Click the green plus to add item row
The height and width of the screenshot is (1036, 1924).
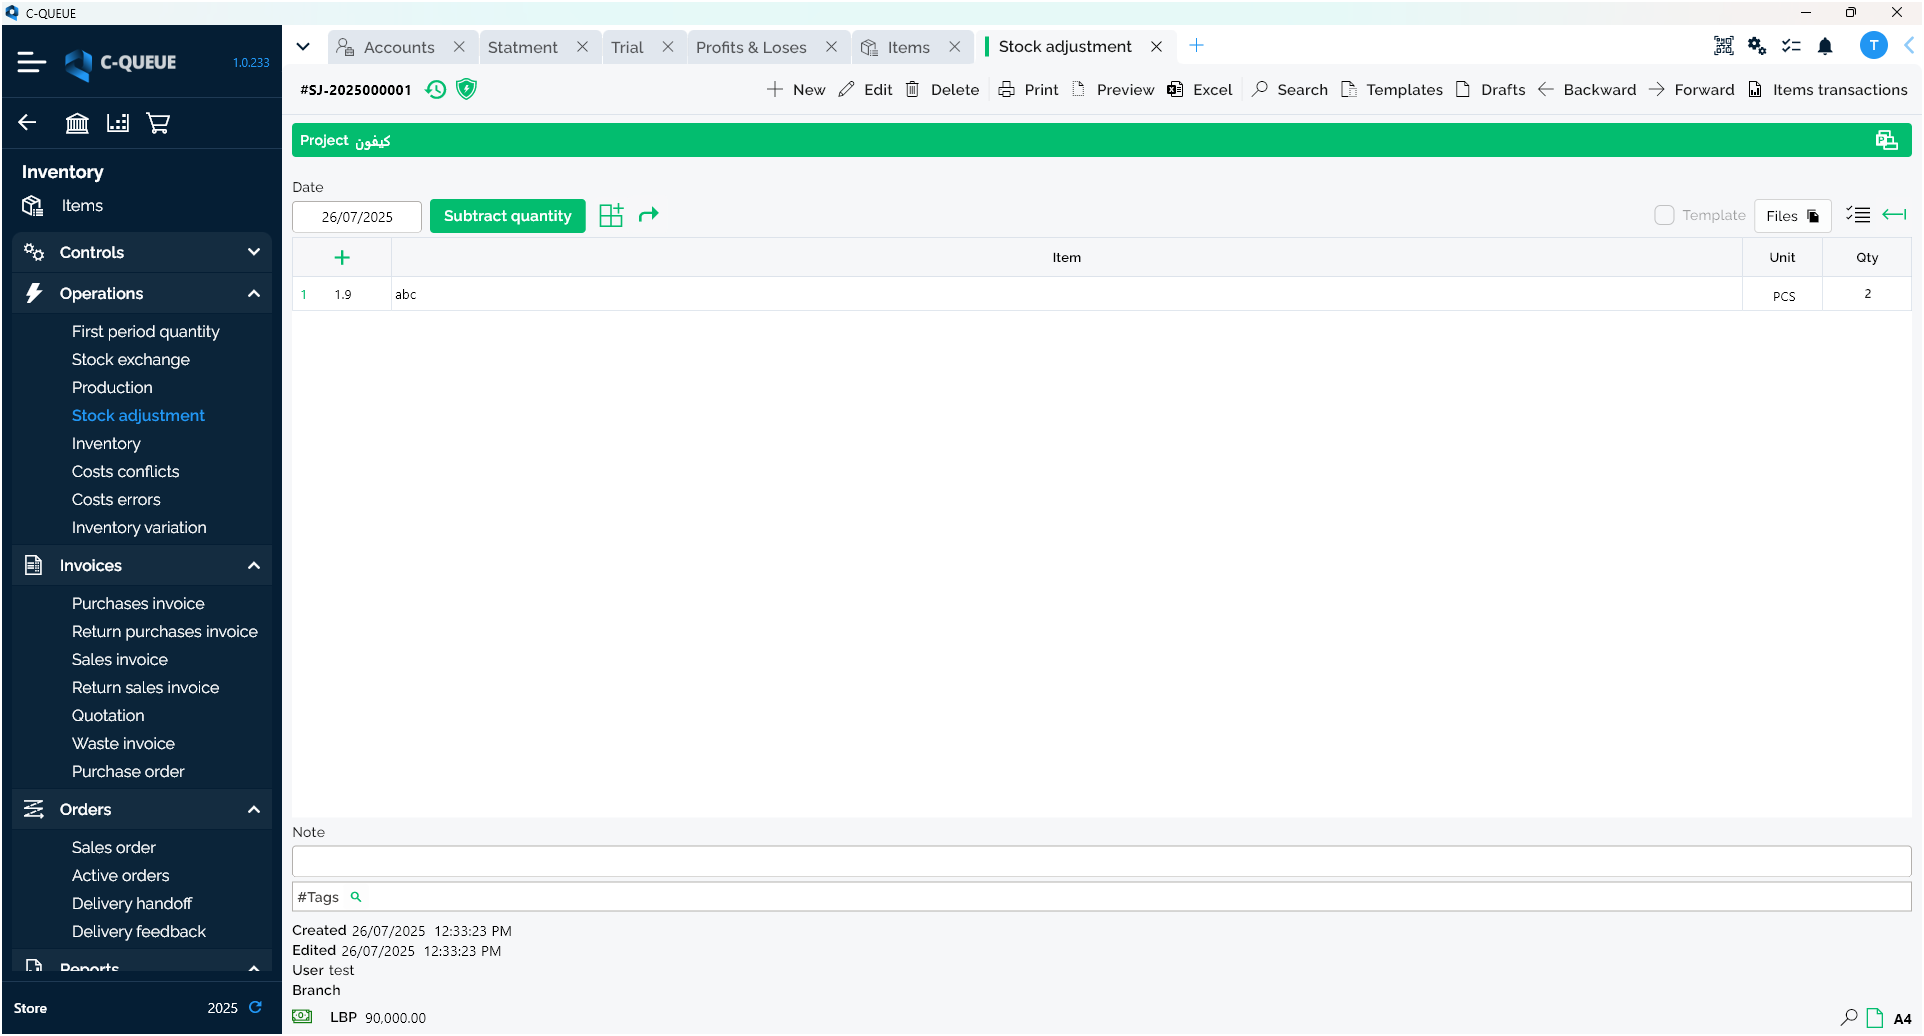pyautogui.click(x=342, y=258)
